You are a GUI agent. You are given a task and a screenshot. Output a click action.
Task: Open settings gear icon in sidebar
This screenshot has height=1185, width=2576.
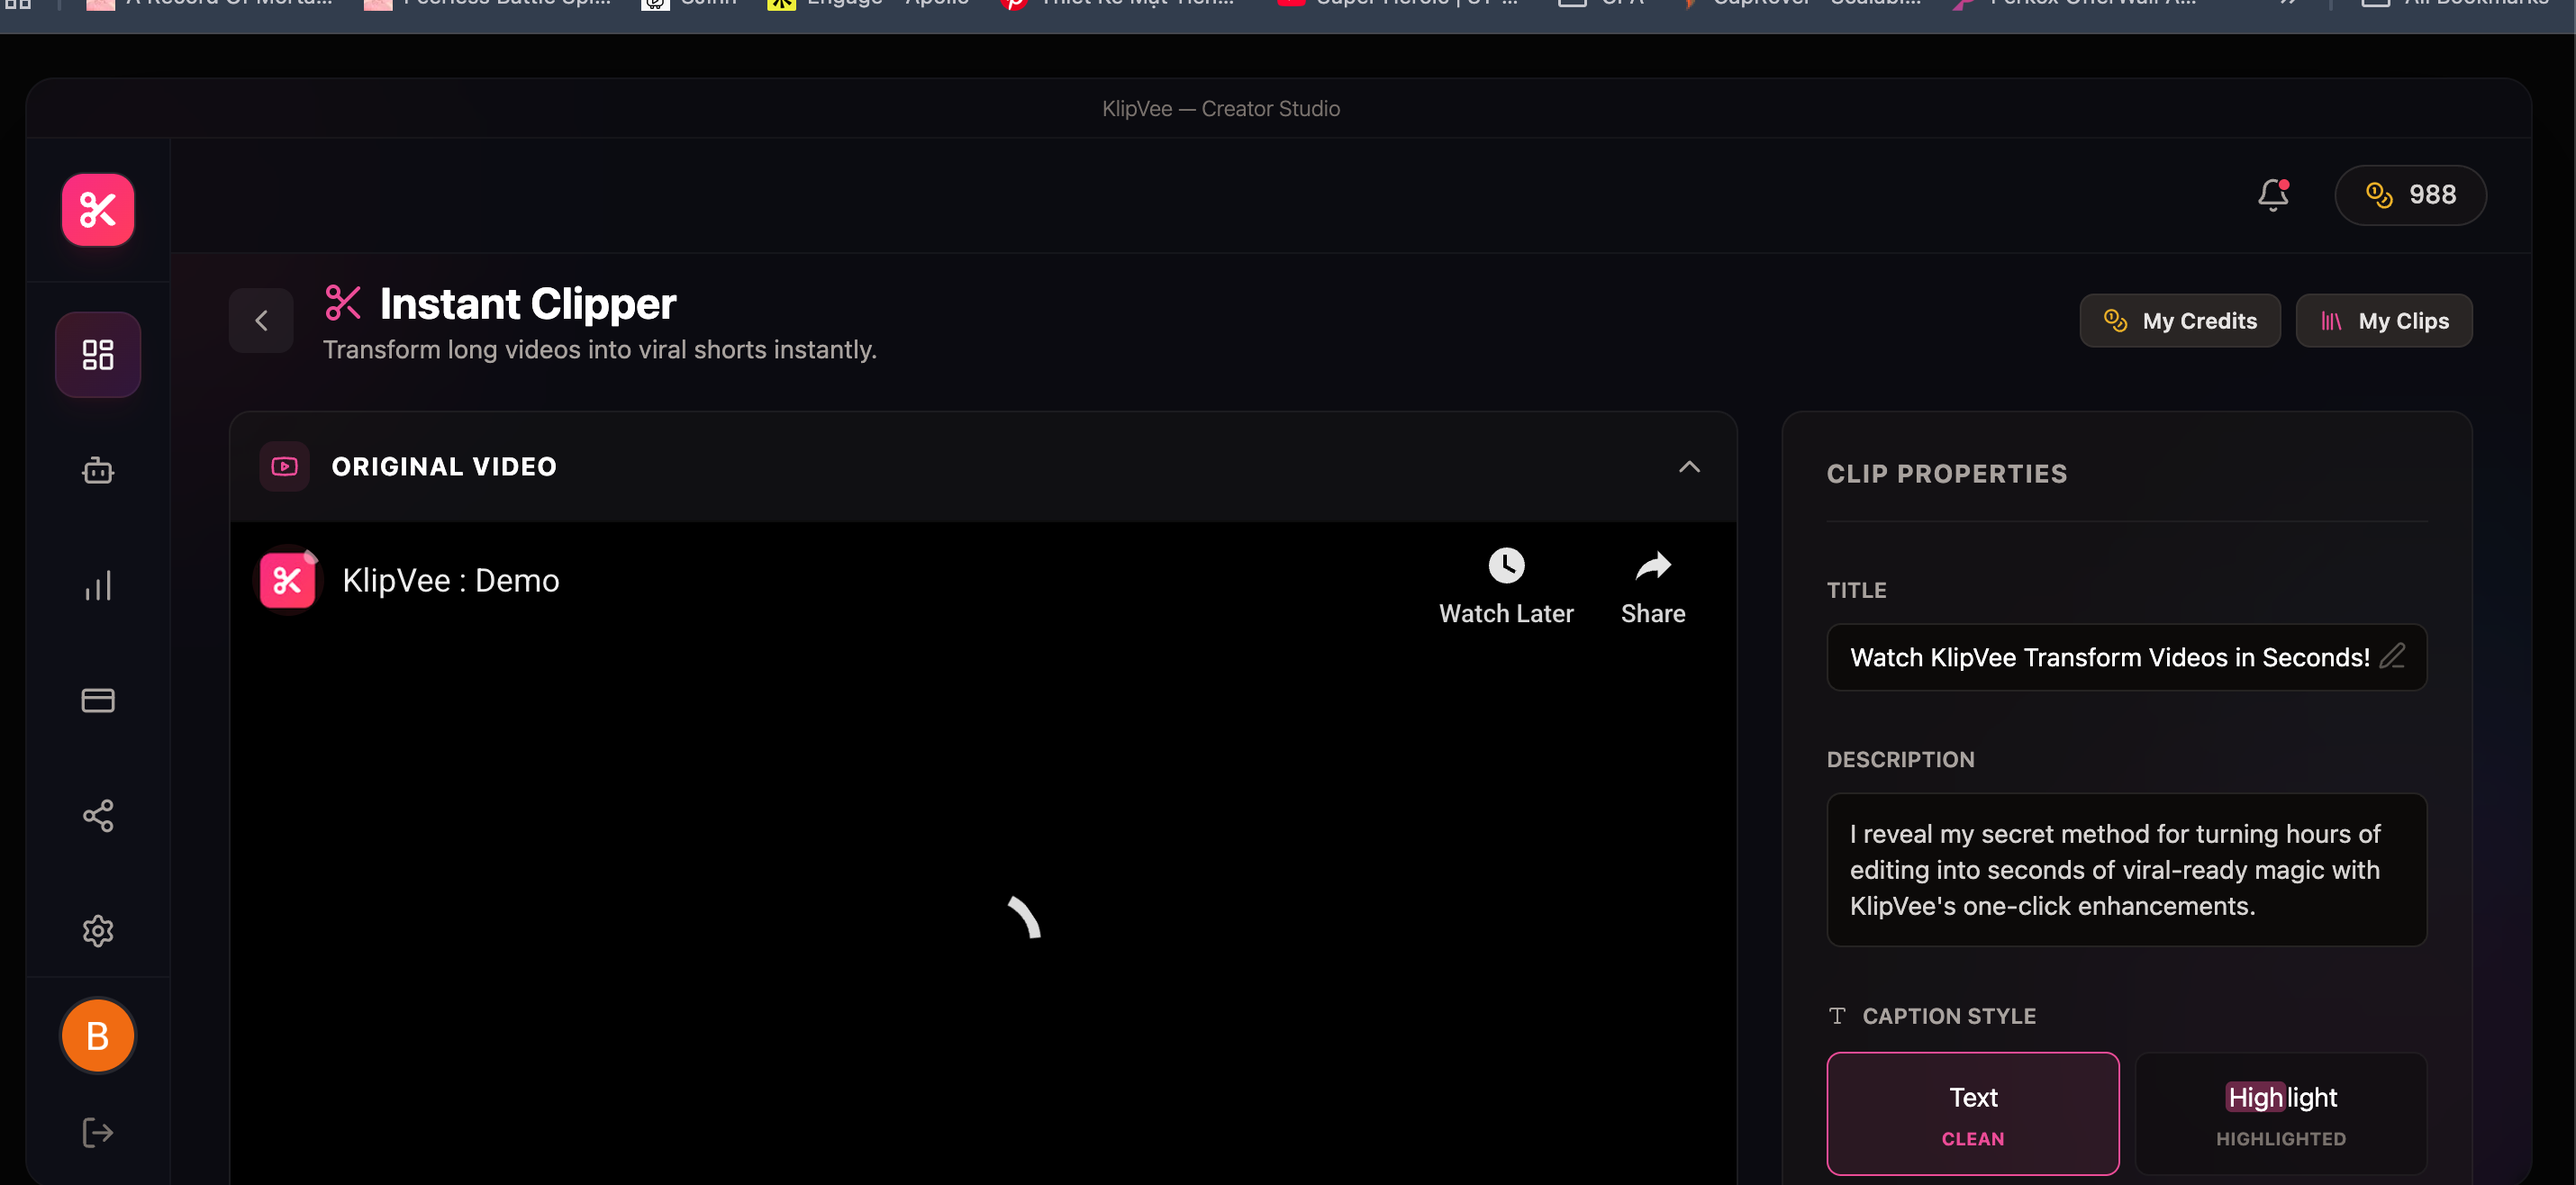[98, 930]
